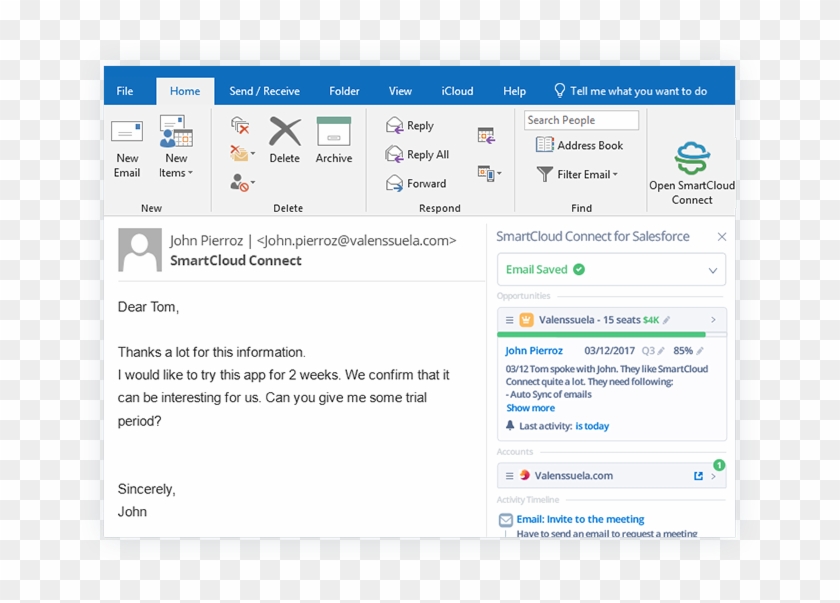Click the Valenssuela opportunity drag handle
This screenshot has width=840, height=603.
pyautogui.click(x=509, y=320)
